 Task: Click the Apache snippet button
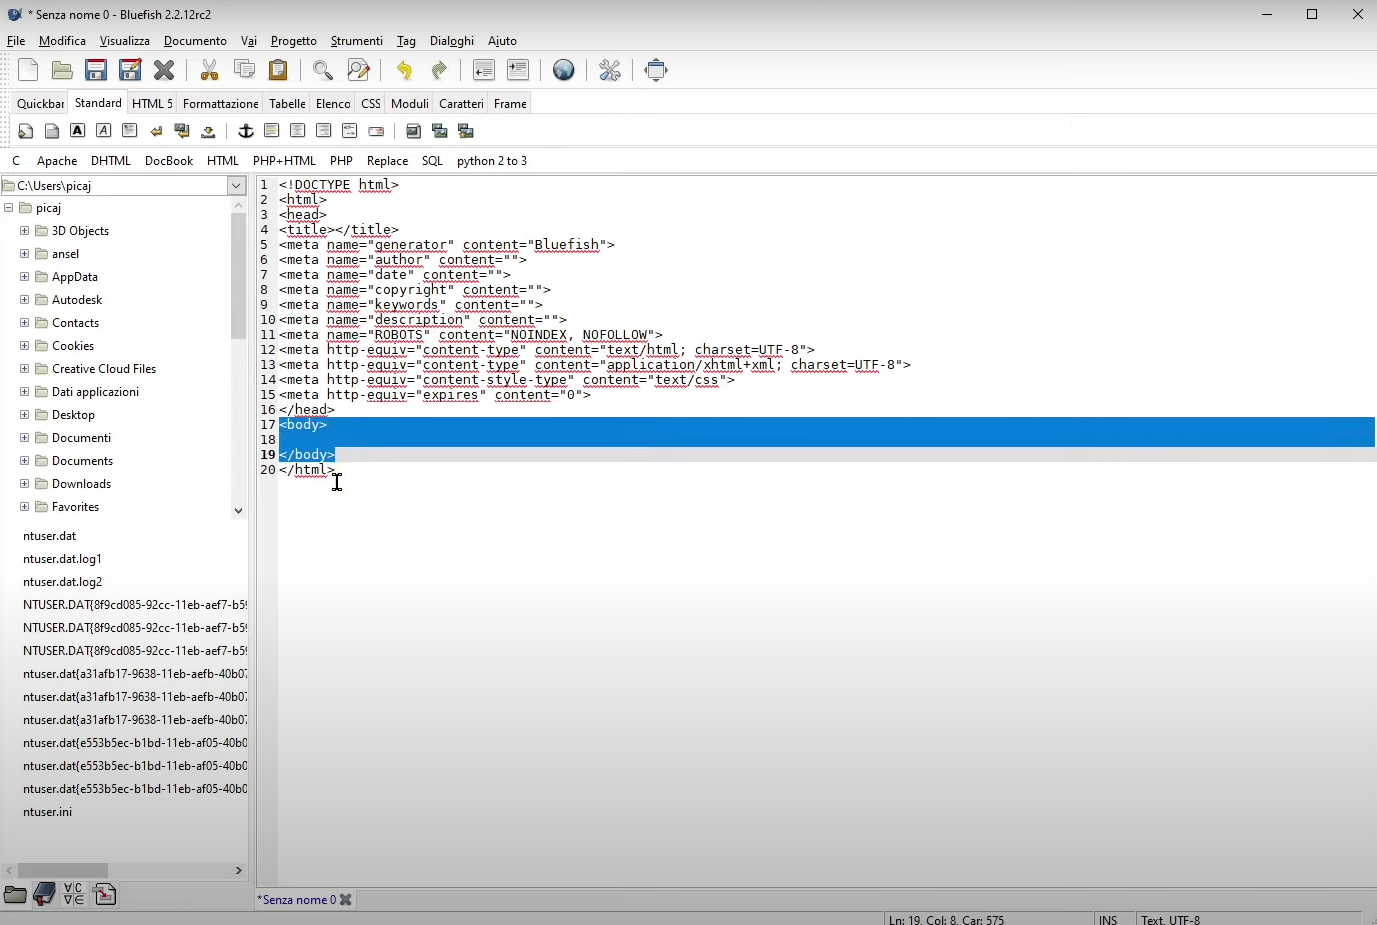tap(57, 161)
